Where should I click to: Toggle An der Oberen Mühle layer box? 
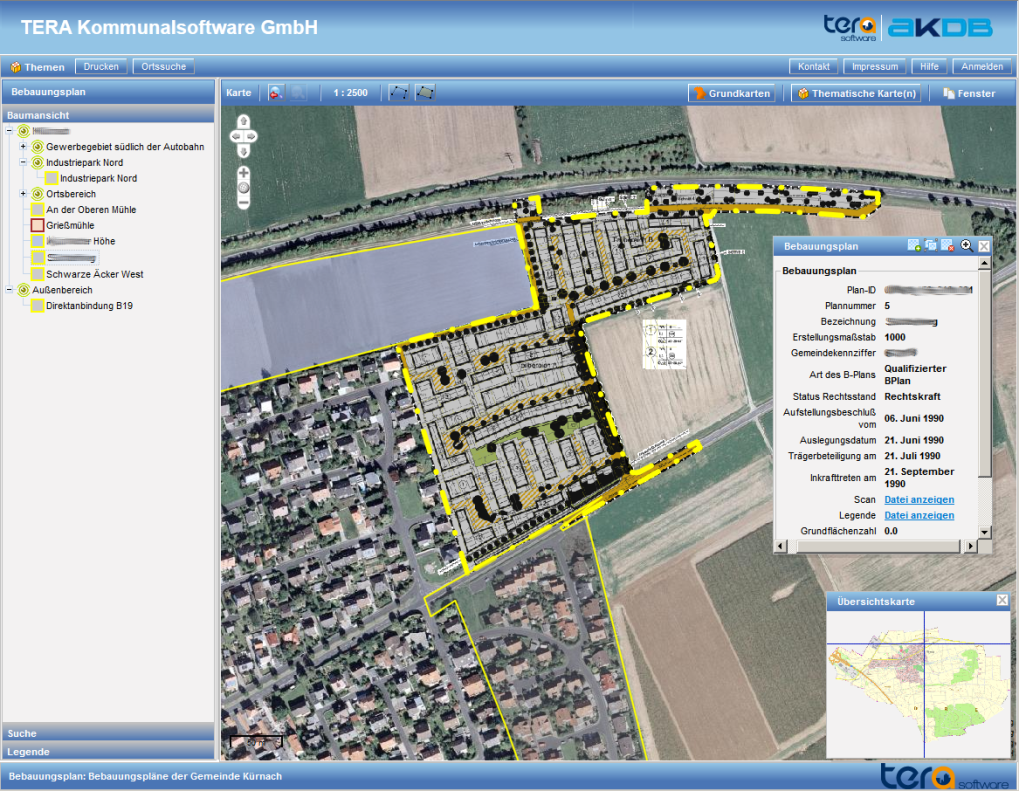[37, 210]
